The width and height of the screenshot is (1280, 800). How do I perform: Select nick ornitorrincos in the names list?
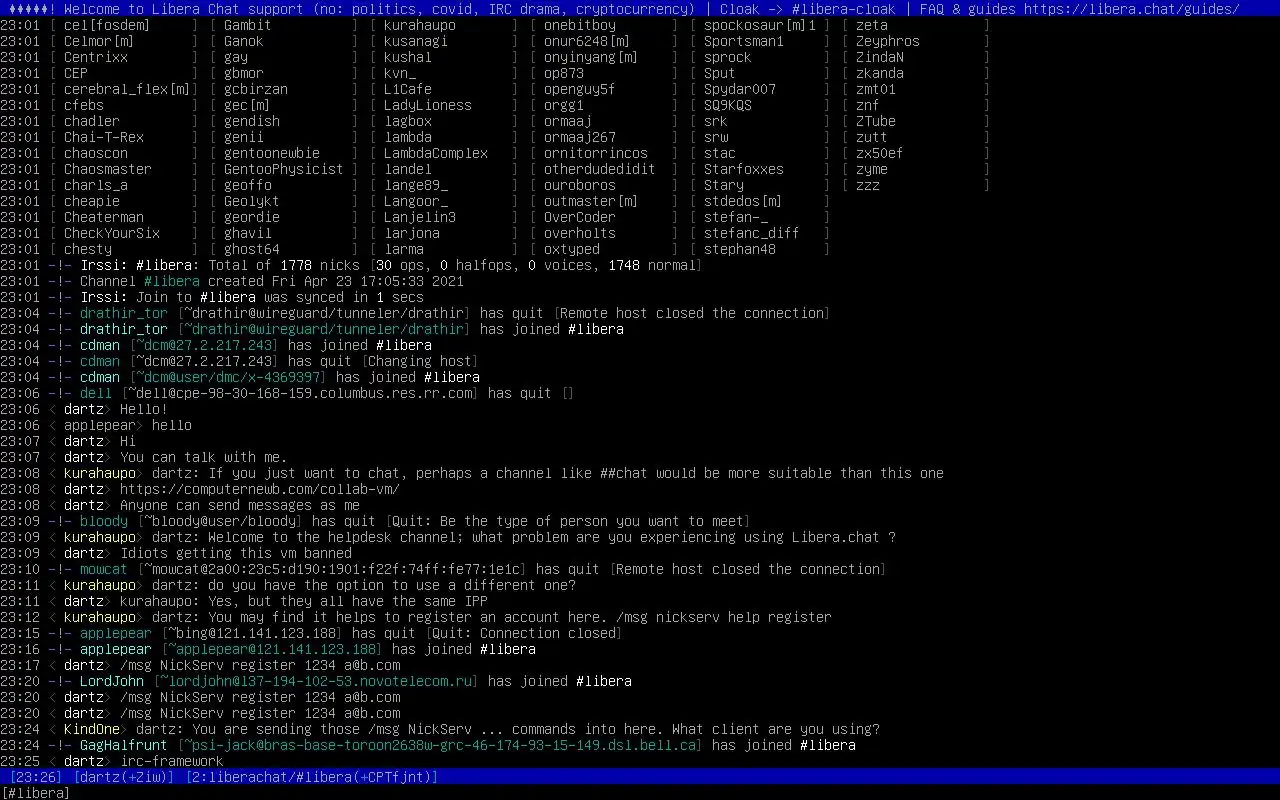(x=596, y=153)
